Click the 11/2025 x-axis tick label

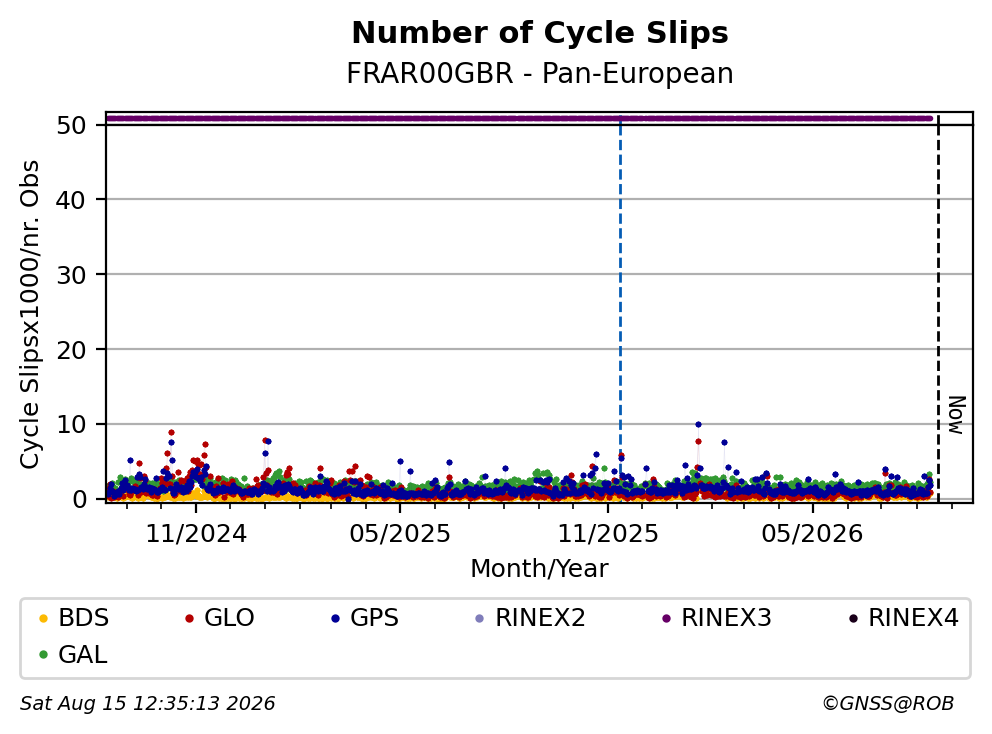click(x=608, y=534)
